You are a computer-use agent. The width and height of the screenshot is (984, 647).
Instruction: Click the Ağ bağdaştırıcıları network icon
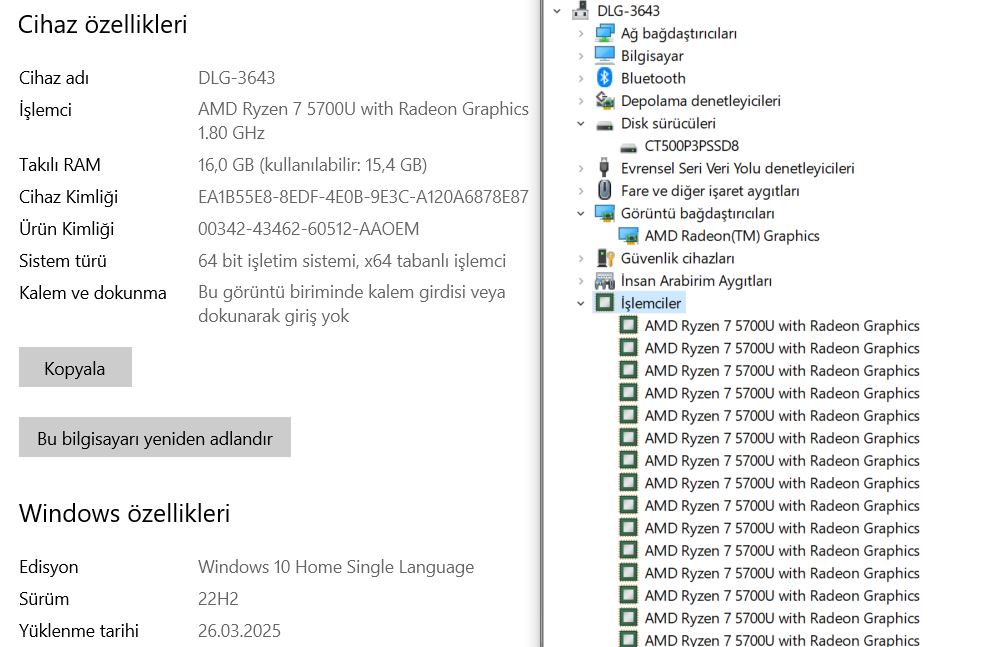tap(604, 33)
